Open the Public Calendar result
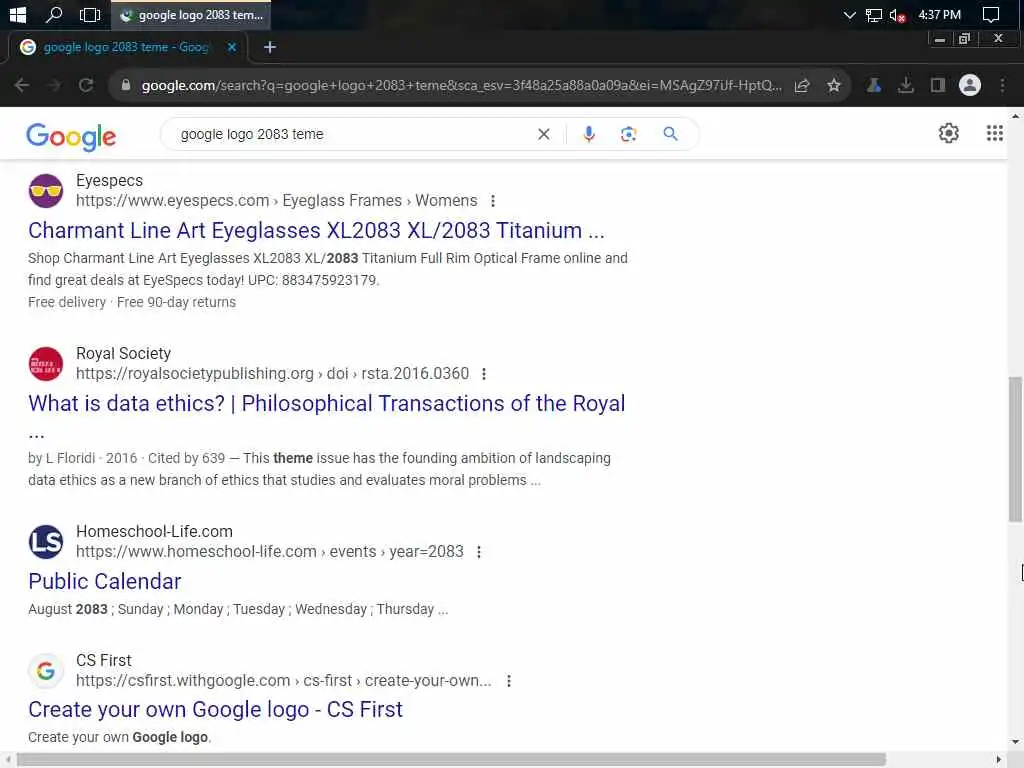Image resolution: width=1024 pixels, height=768 pixels. (104, 582)
